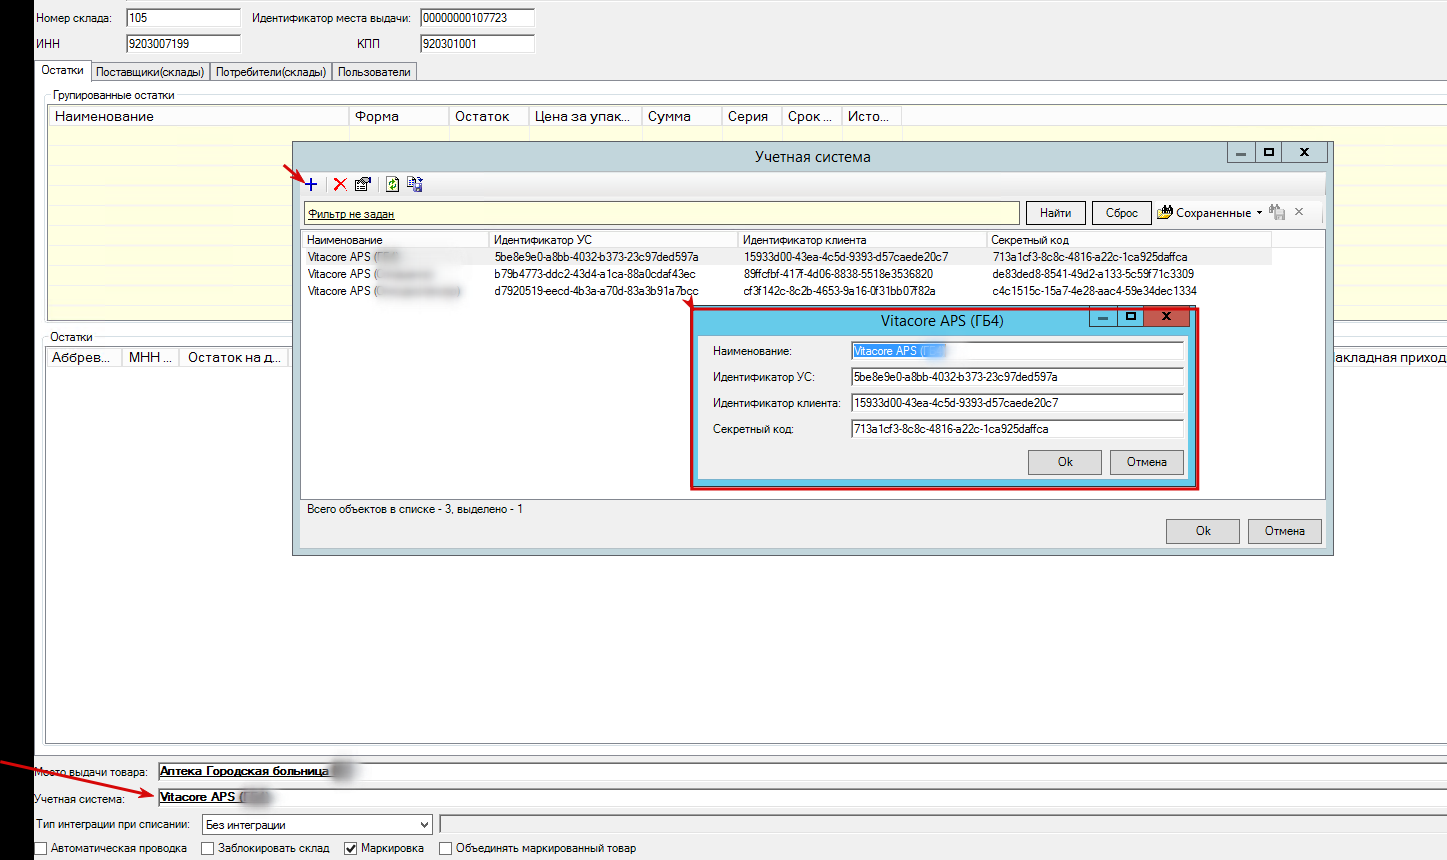Screen dimensions: 1447x860
Task: Click the green refresh list icon
Action: tap(393, 184)
